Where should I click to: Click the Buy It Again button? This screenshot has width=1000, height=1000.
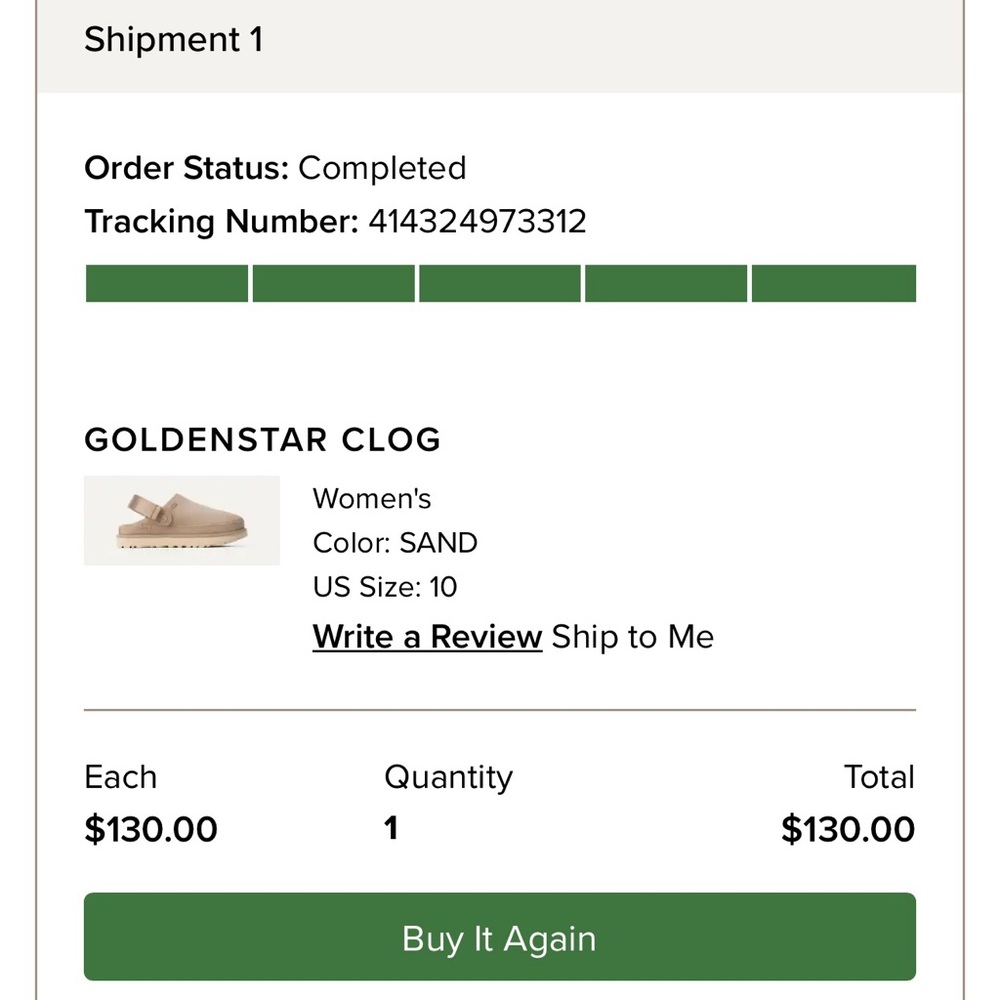(x=499, y=938)
